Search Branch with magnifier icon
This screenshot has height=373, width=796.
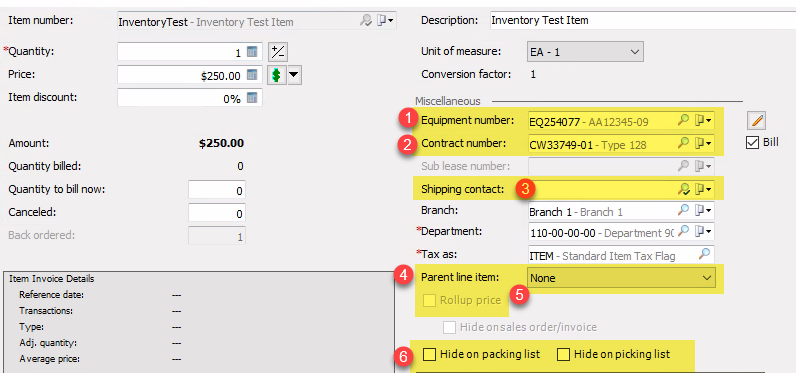[x=684, y=209]
